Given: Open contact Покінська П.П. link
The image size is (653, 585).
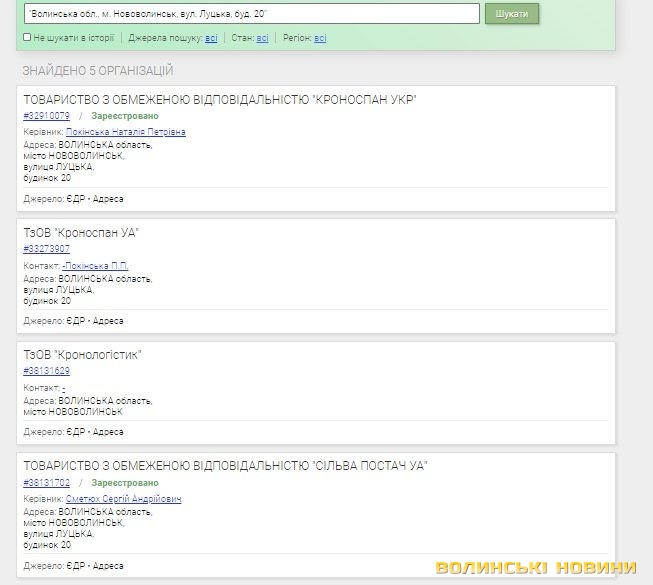Looking at the screenshot, I should pyautogui.click(x=96, y=266).
